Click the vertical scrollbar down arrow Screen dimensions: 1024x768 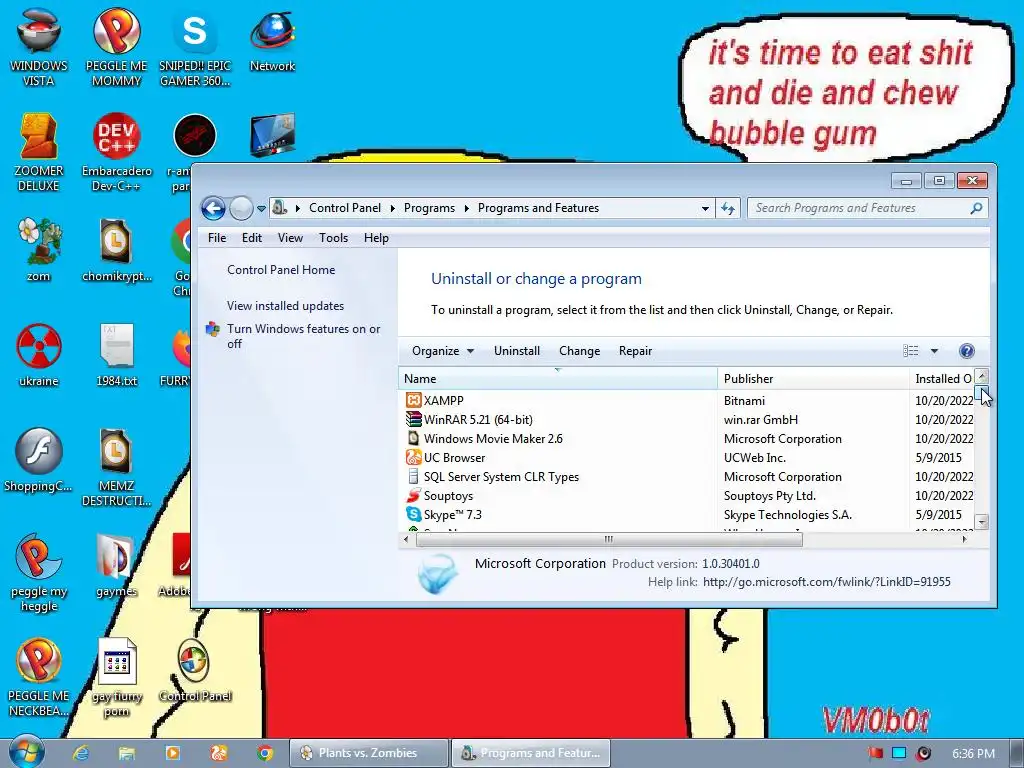(982, 521)
